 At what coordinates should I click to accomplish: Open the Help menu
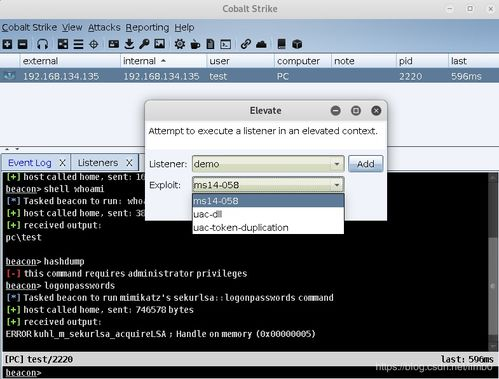184,27
